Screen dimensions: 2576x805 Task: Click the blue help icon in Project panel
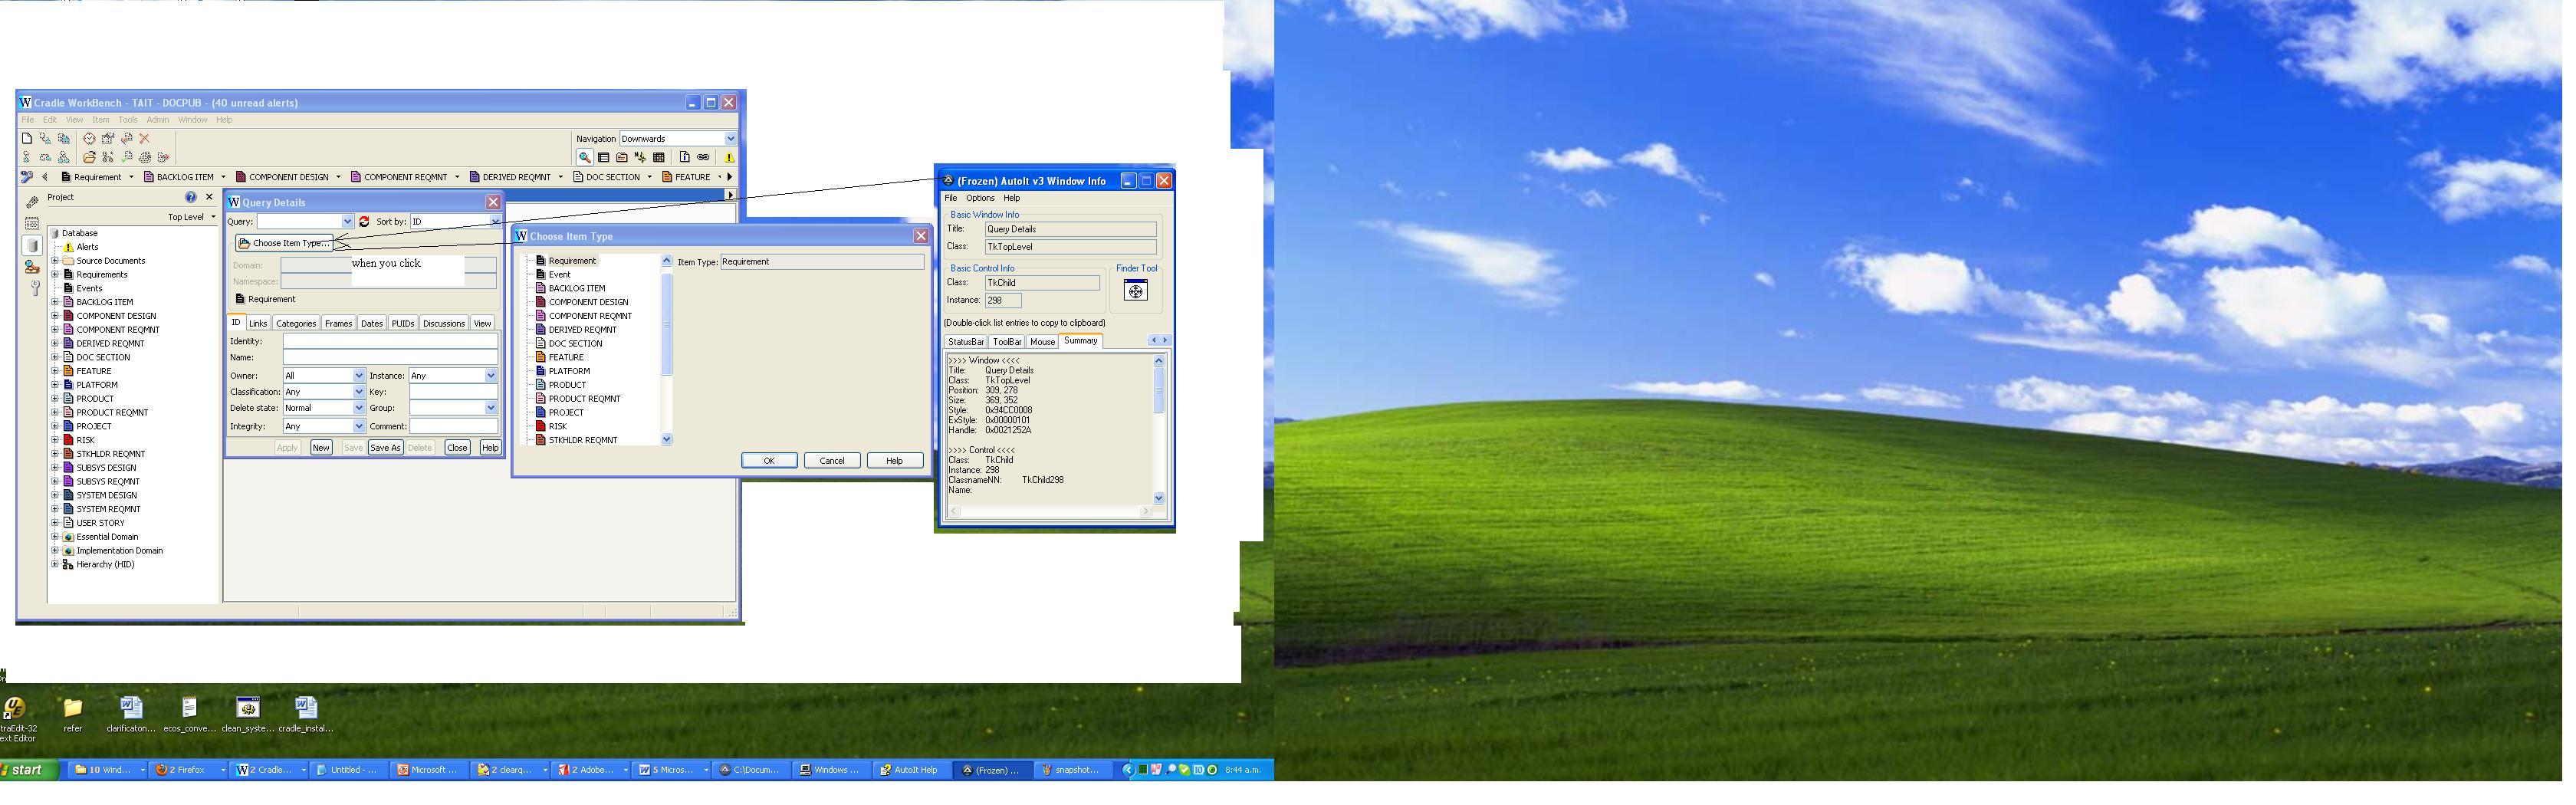(190, 198)
